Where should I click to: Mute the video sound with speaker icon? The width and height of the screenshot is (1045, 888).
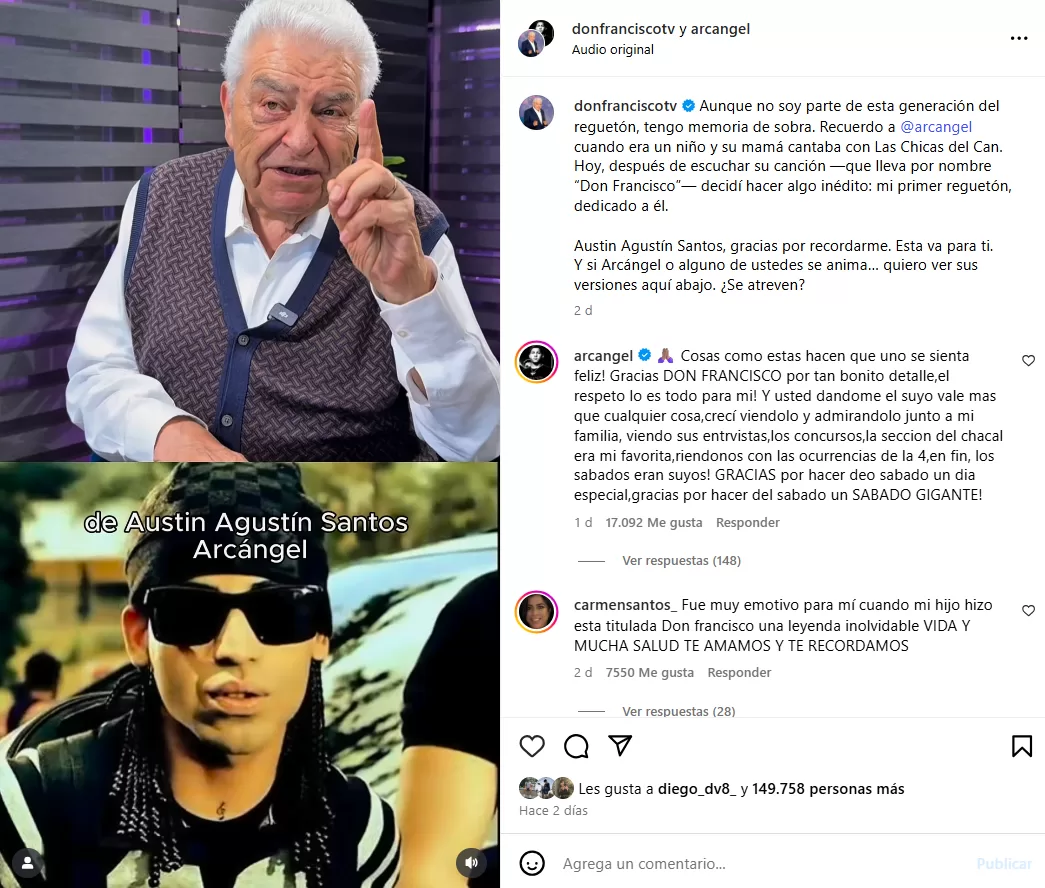point(471,863)
